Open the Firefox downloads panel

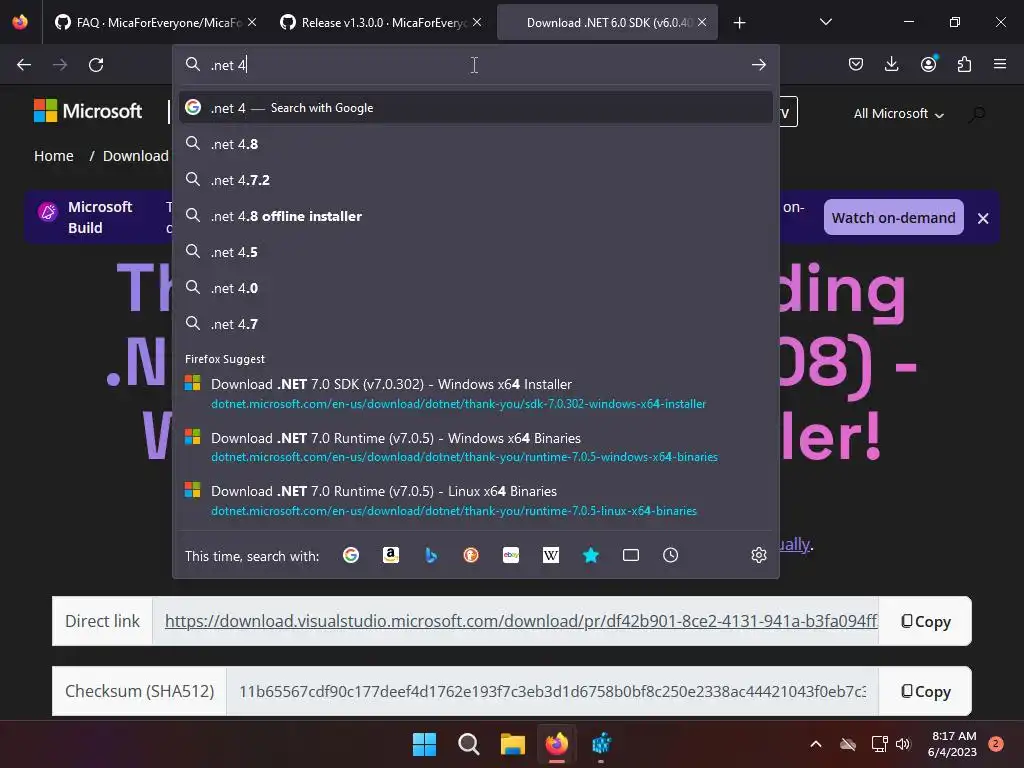[891, 64]
